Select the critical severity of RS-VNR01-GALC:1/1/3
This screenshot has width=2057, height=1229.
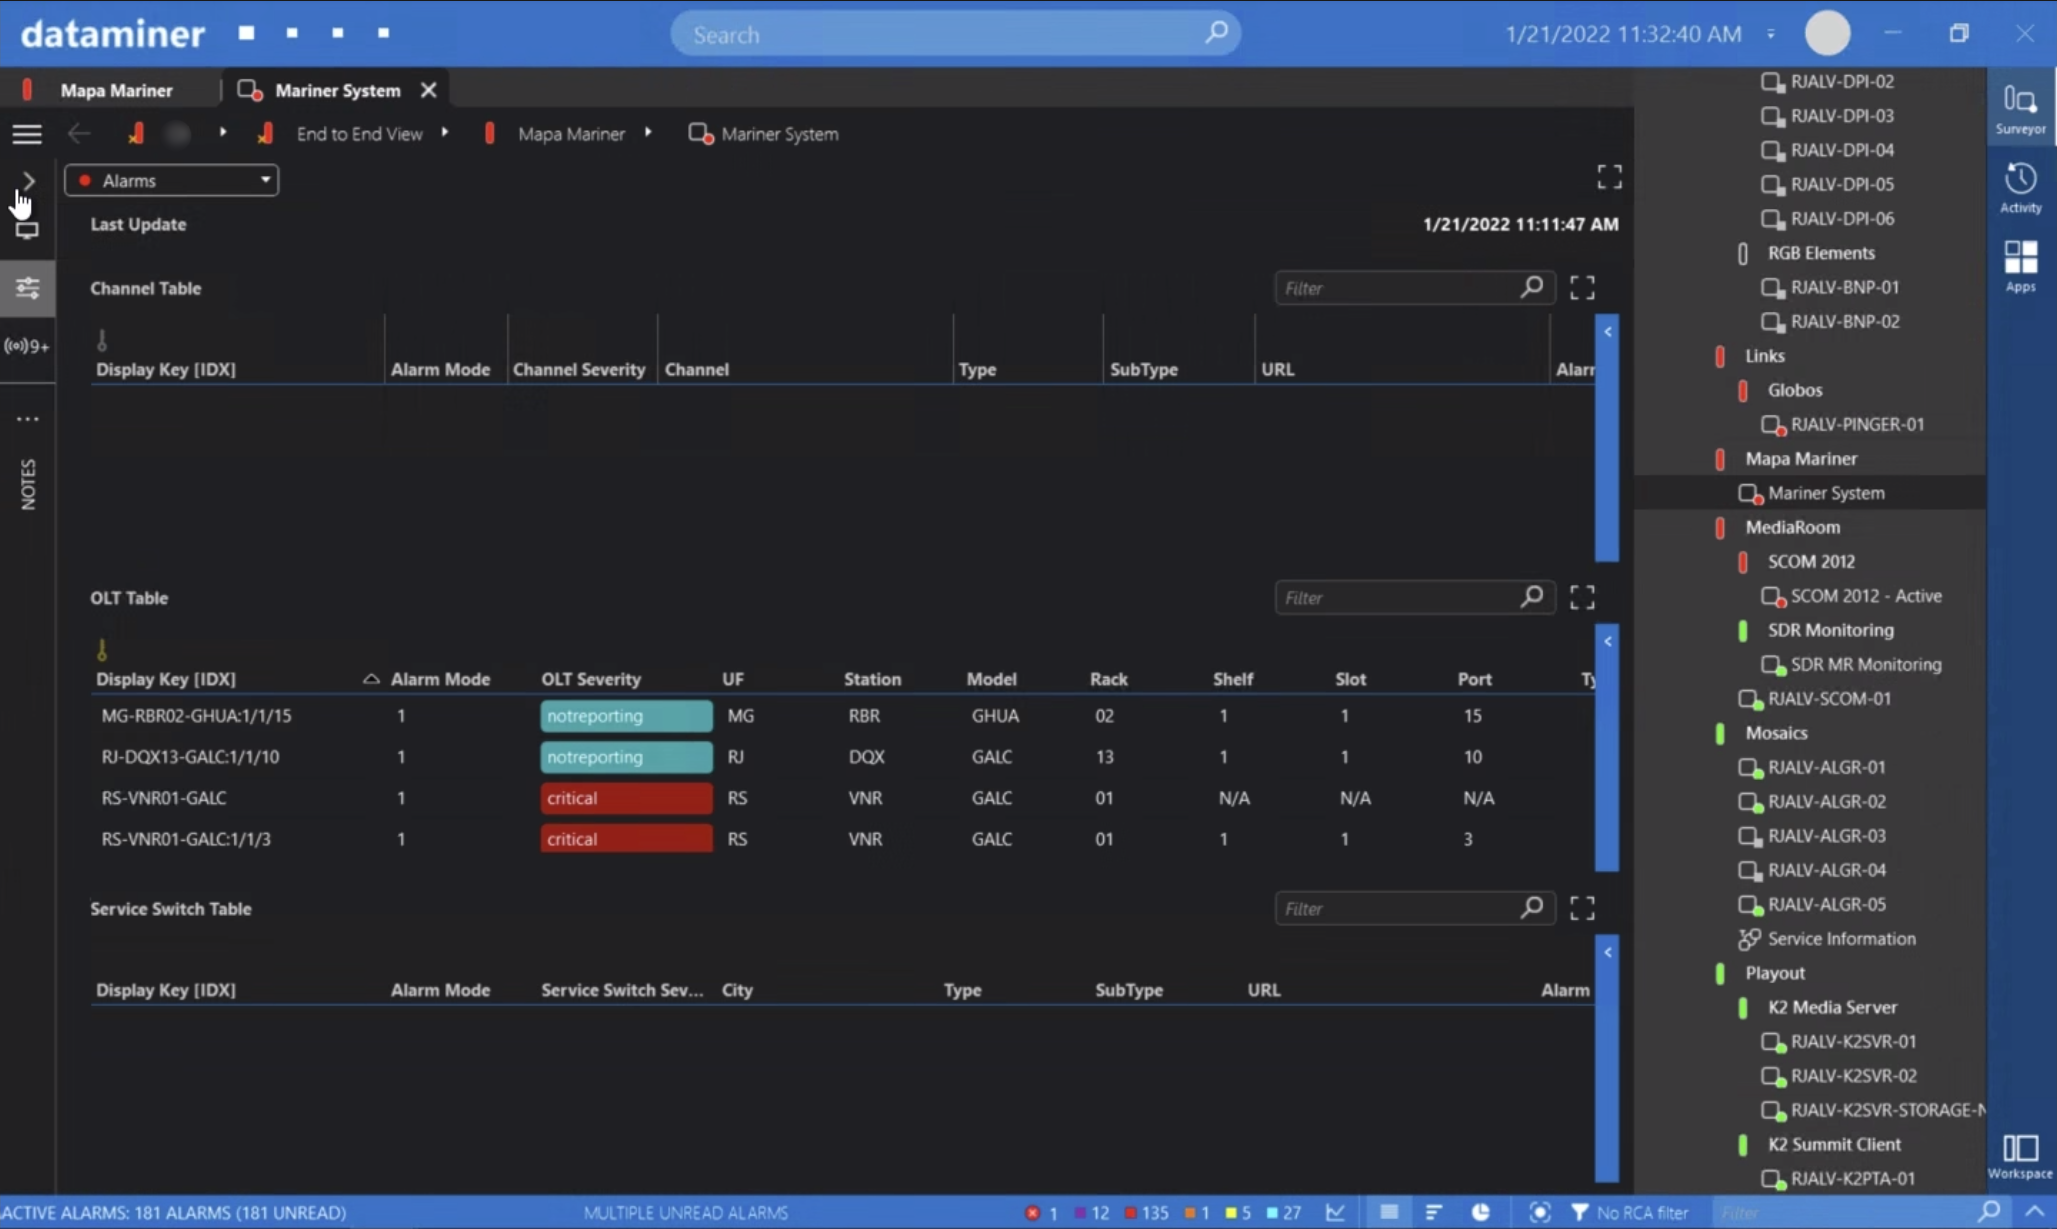pos(626,839)
